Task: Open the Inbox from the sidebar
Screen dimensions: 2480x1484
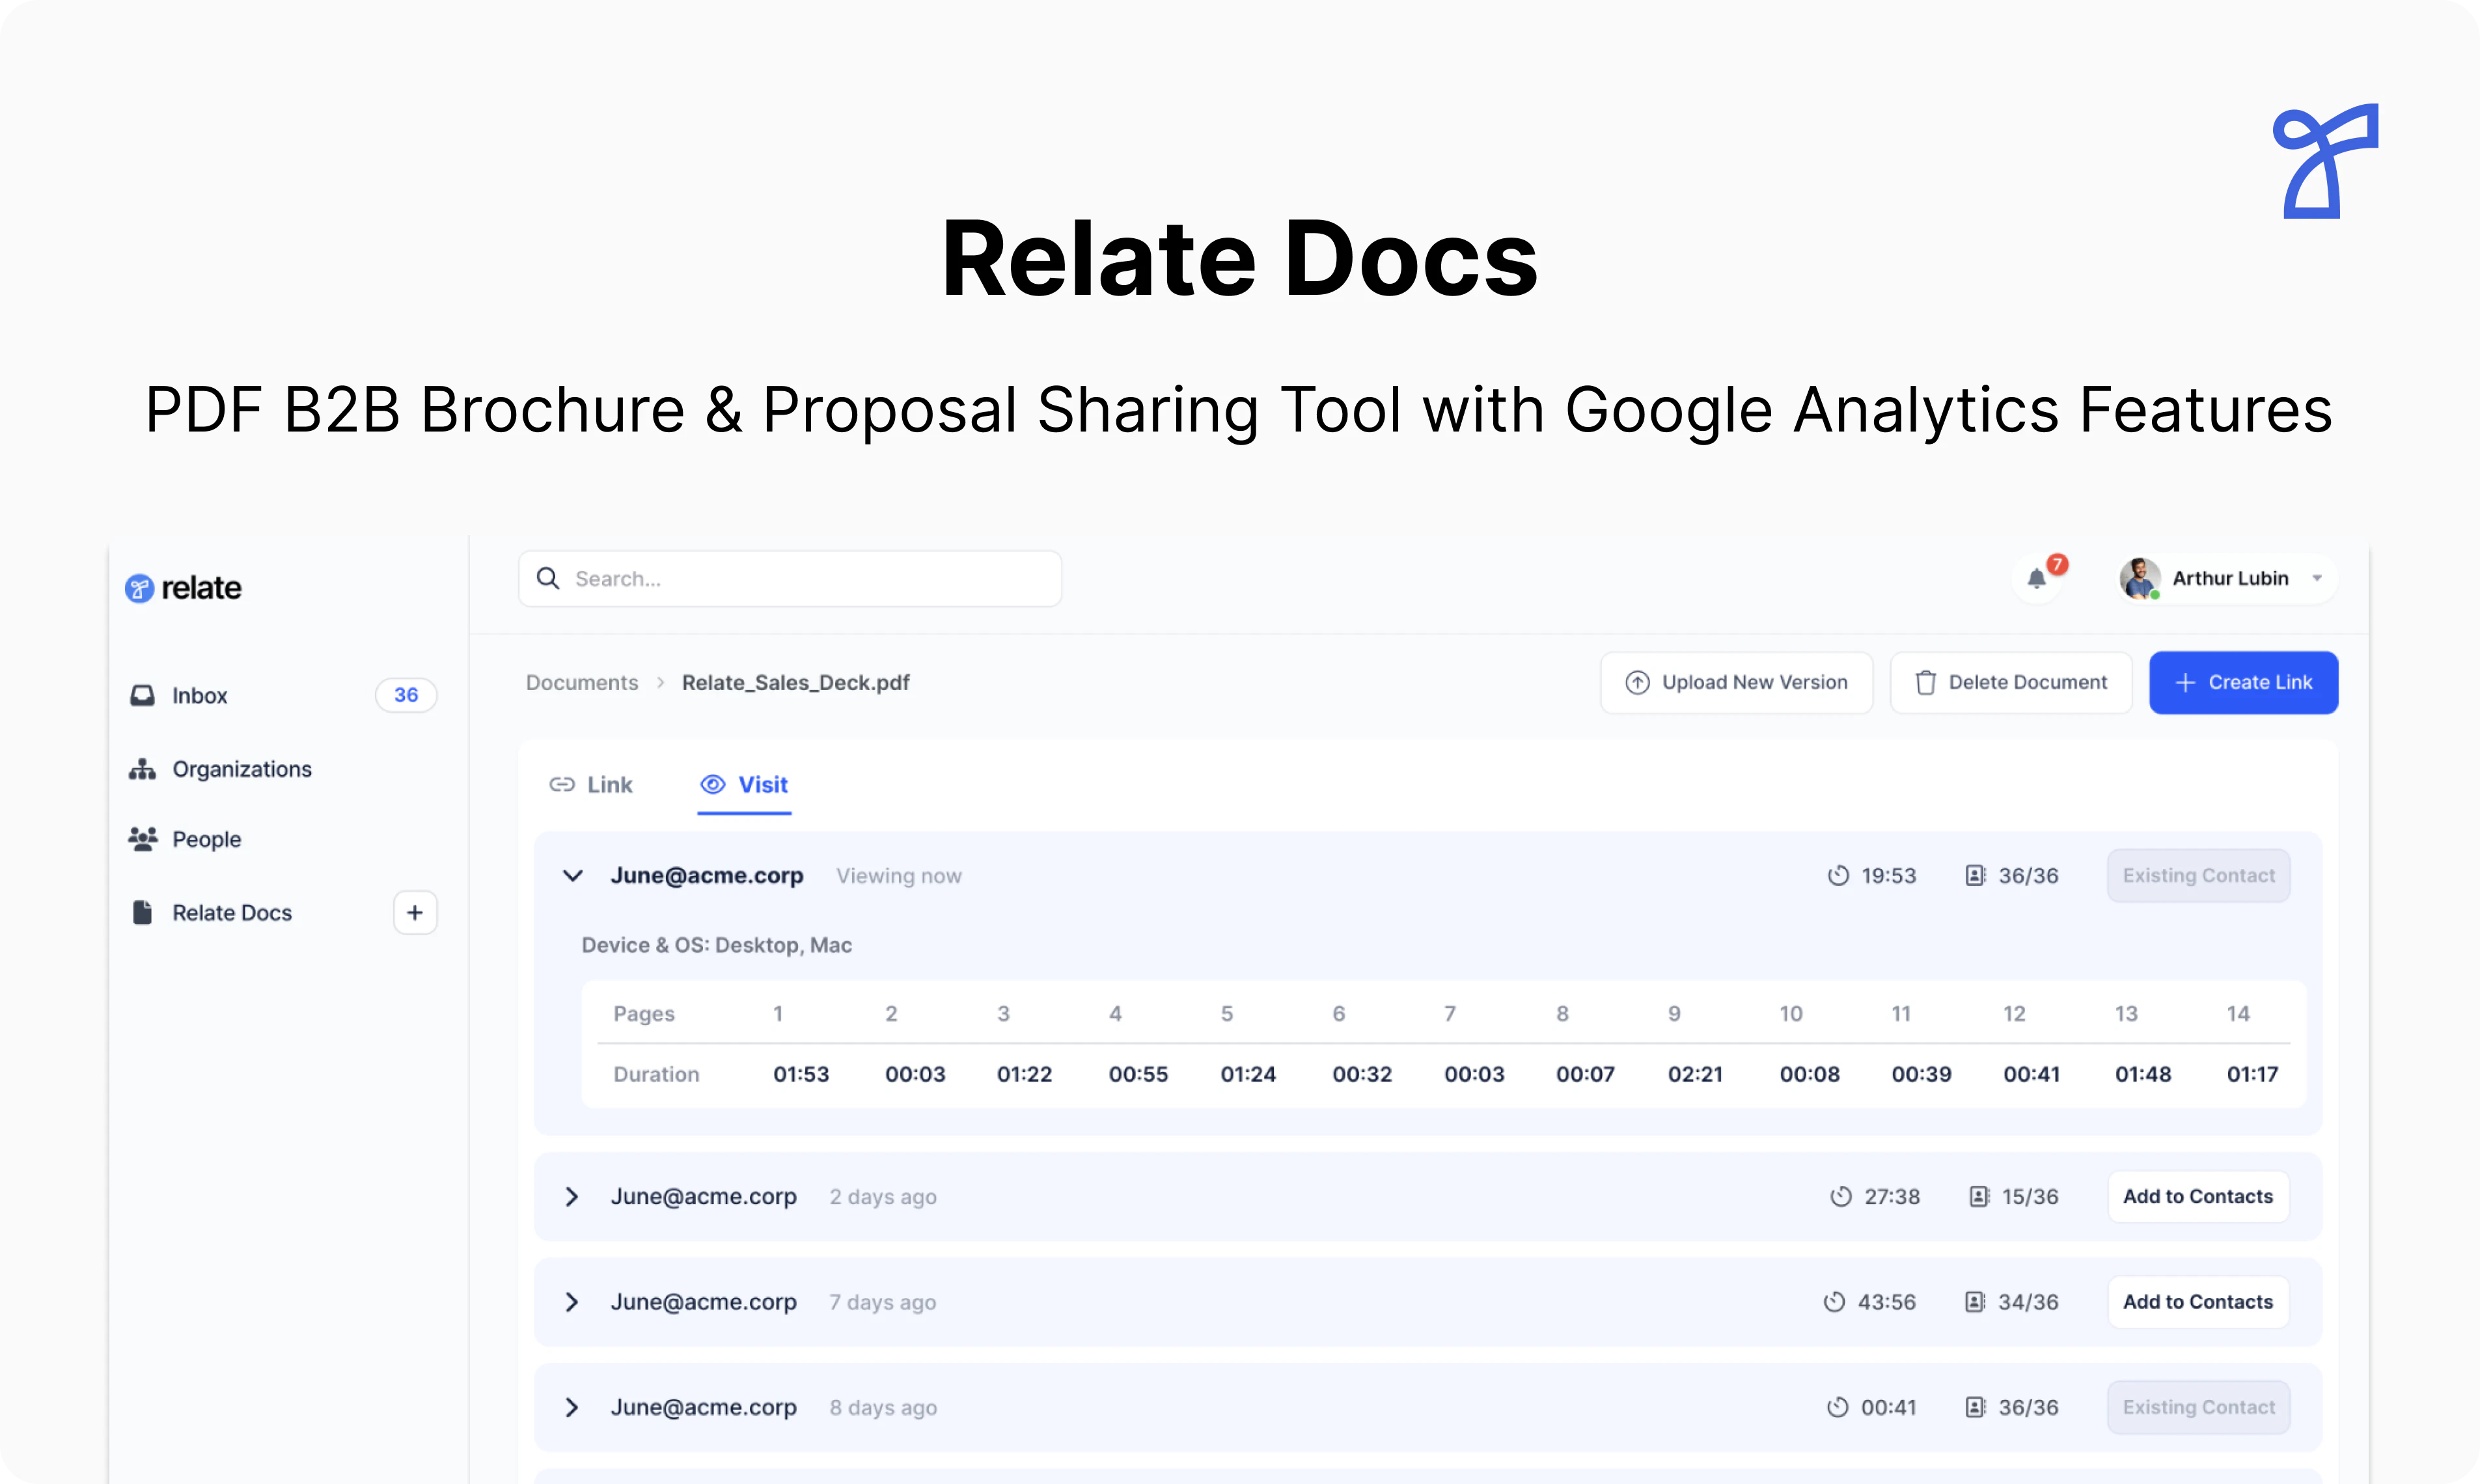Action: [x=199, y=695]
